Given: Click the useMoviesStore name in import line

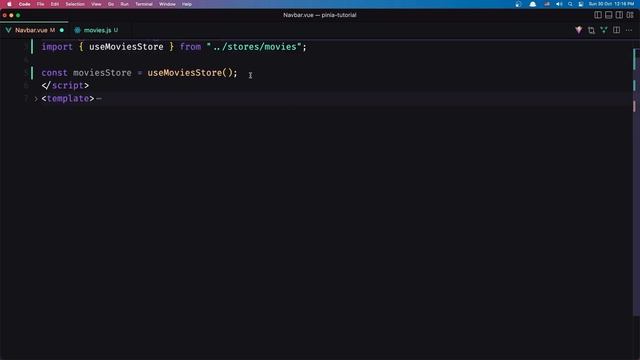Looking at the screenshot, I should pyautogui.click(x=126, y=47).
